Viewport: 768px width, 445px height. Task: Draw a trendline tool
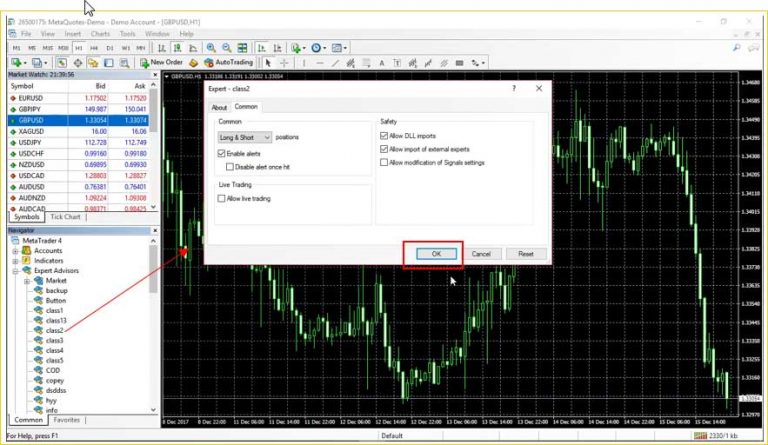pyautogui.click(x=335, y=63)
